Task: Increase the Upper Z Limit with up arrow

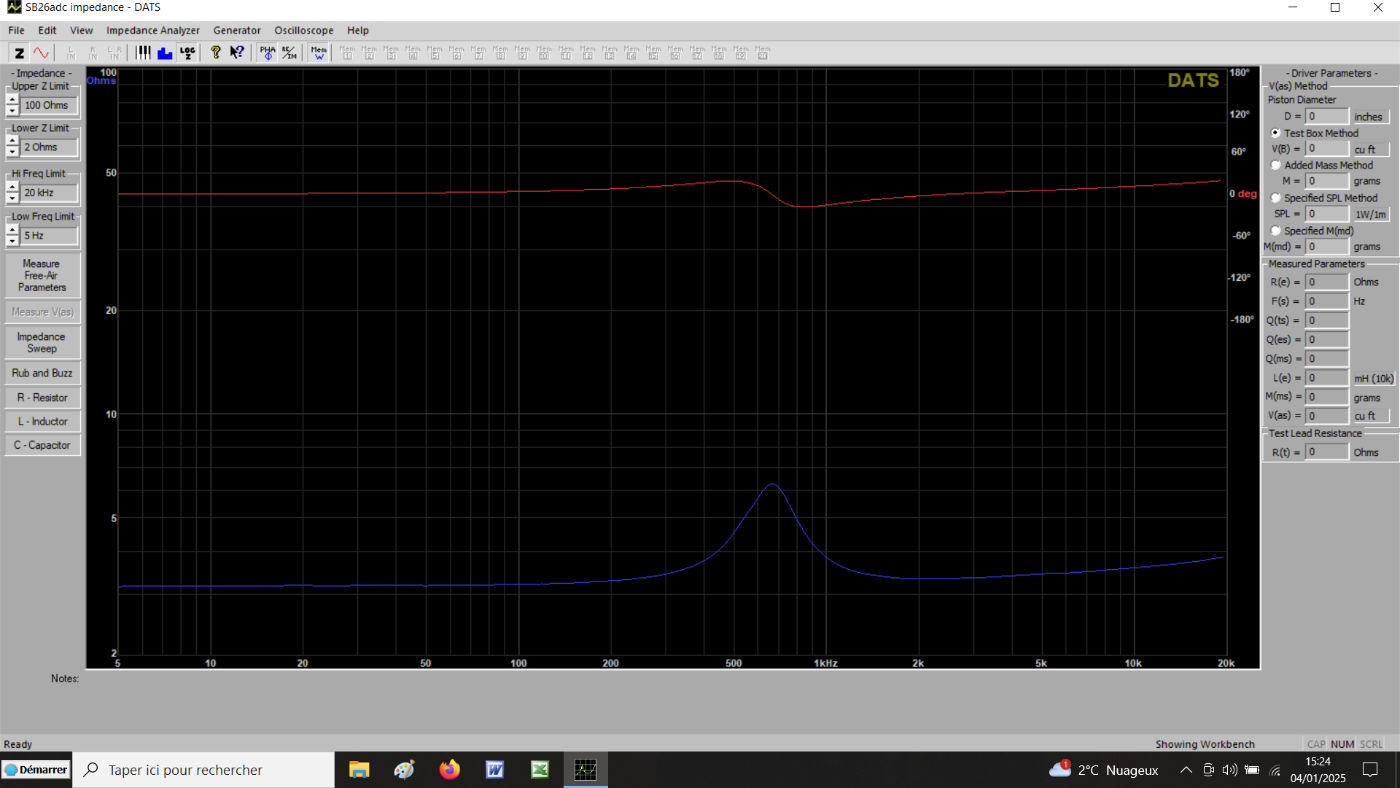Action: pos(12,100)
